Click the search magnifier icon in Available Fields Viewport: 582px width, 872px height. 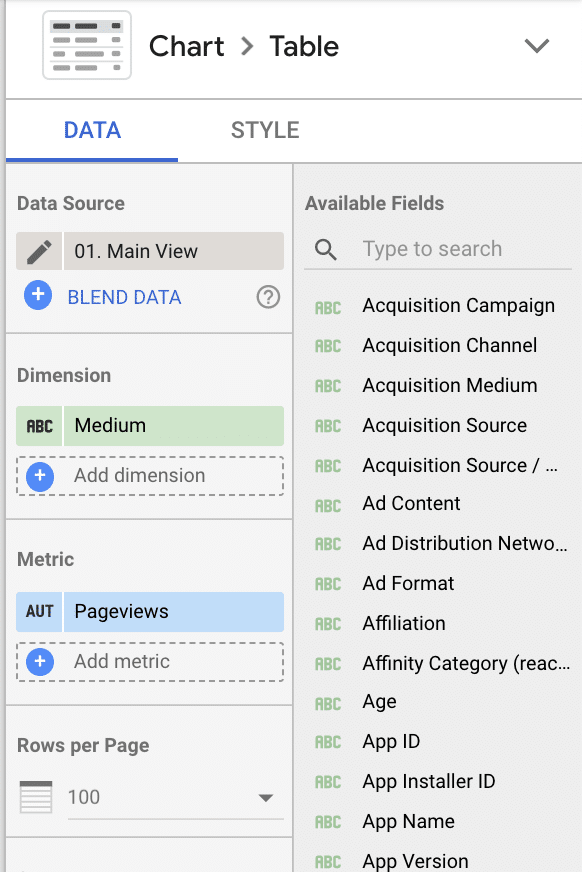tap(326, 250)
